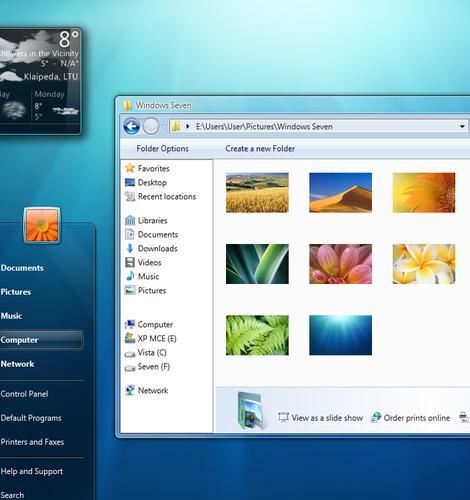The image size is (470, 500).
Task: Open the address bar history dropdown arrow
Action: tap(462, 126)
